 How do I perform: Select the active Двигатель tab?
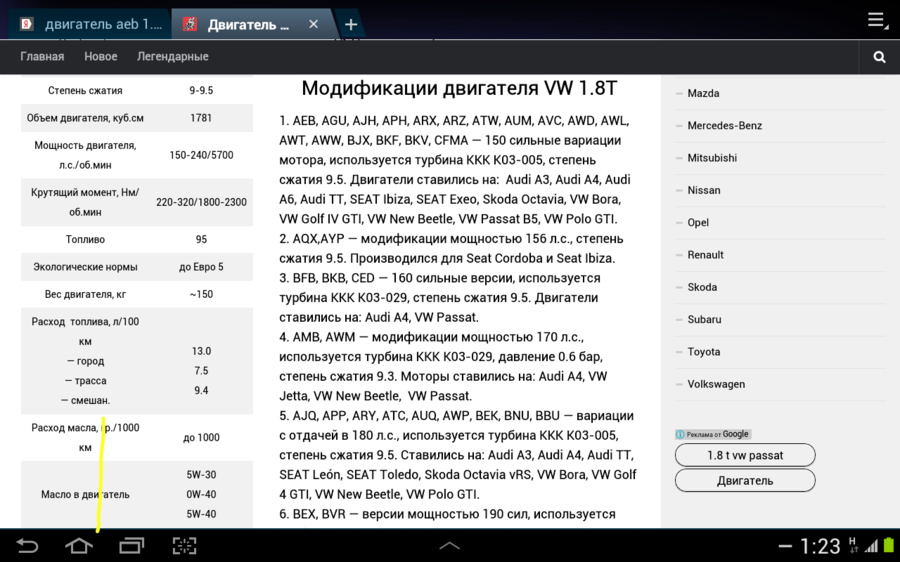tap(253, 24)
